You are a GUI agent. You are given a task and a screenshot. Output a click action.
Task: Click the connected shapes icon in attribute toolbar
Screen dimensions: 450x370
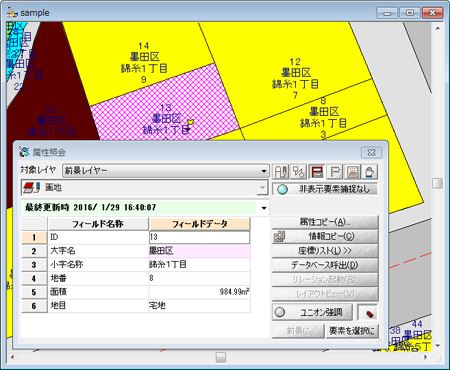(x=299, y=172)
